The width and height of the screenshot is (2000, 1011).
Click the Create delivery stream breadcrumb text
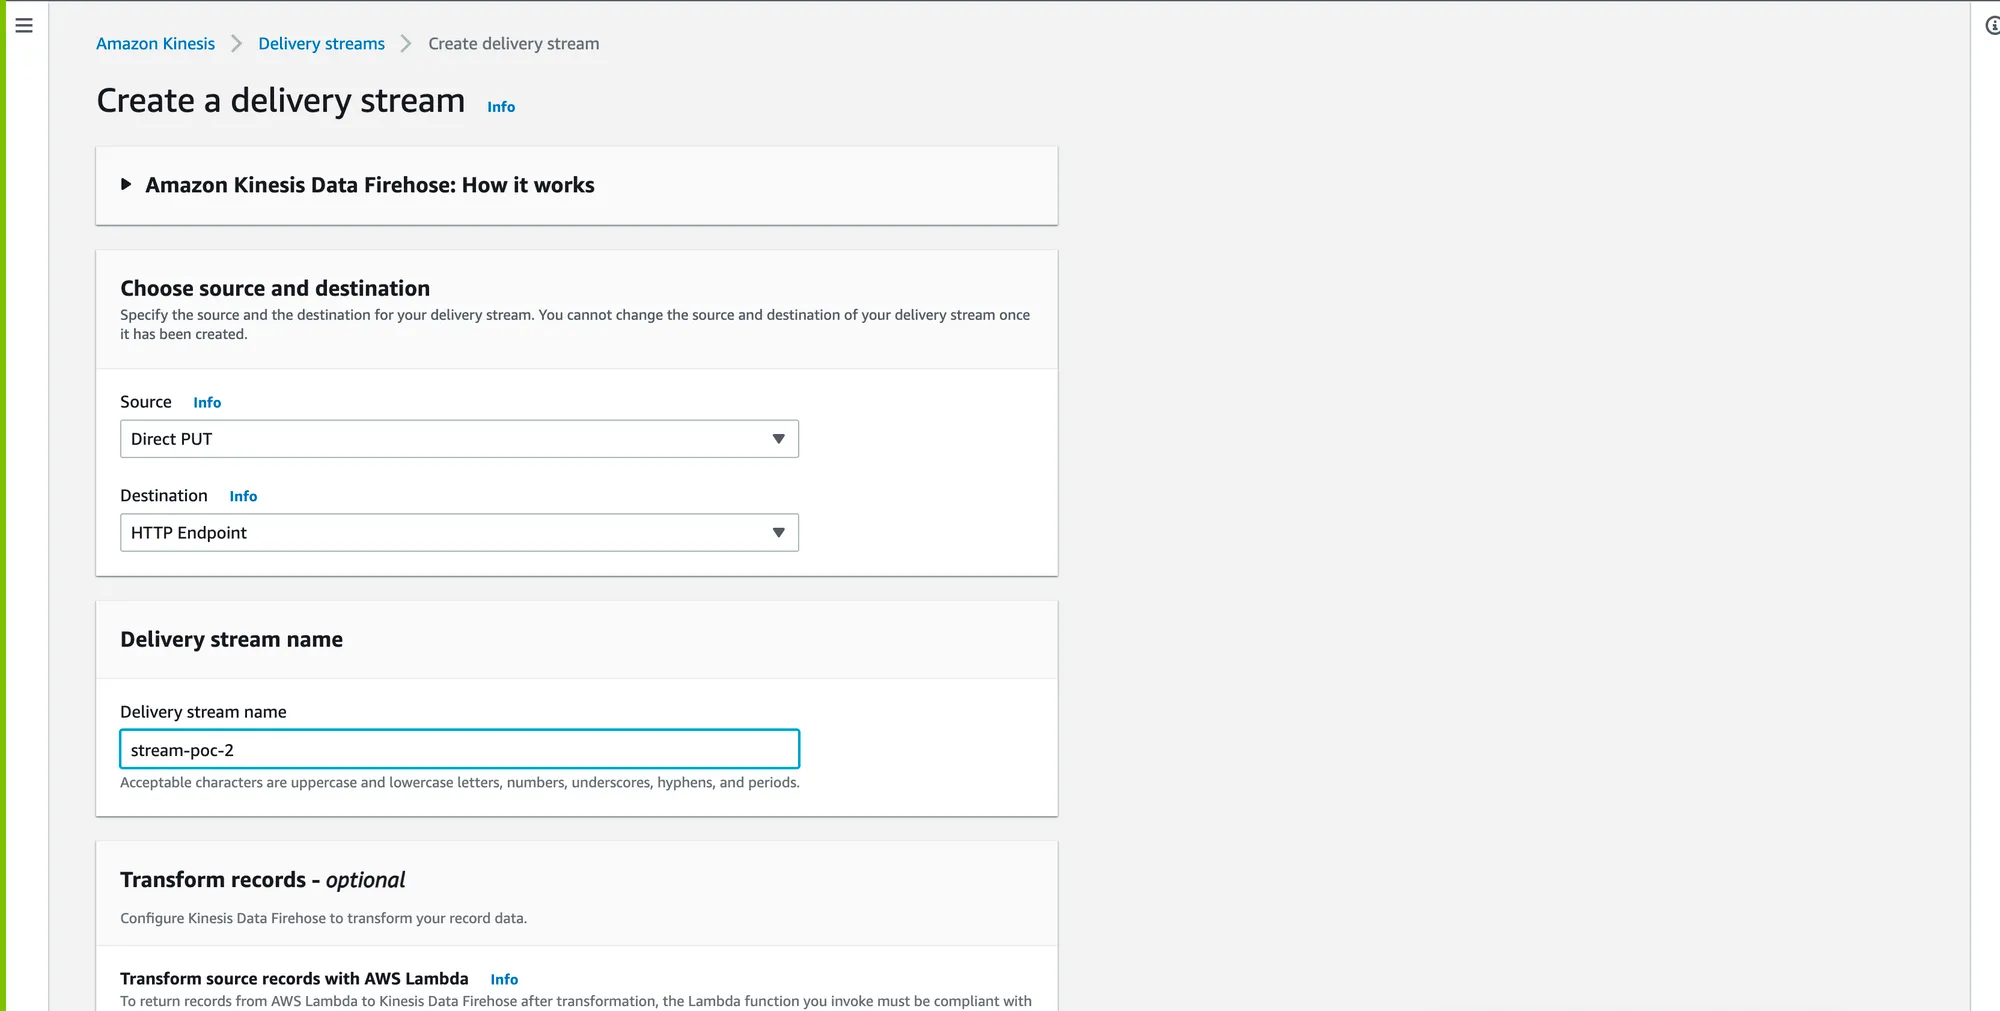pos(513,44)
